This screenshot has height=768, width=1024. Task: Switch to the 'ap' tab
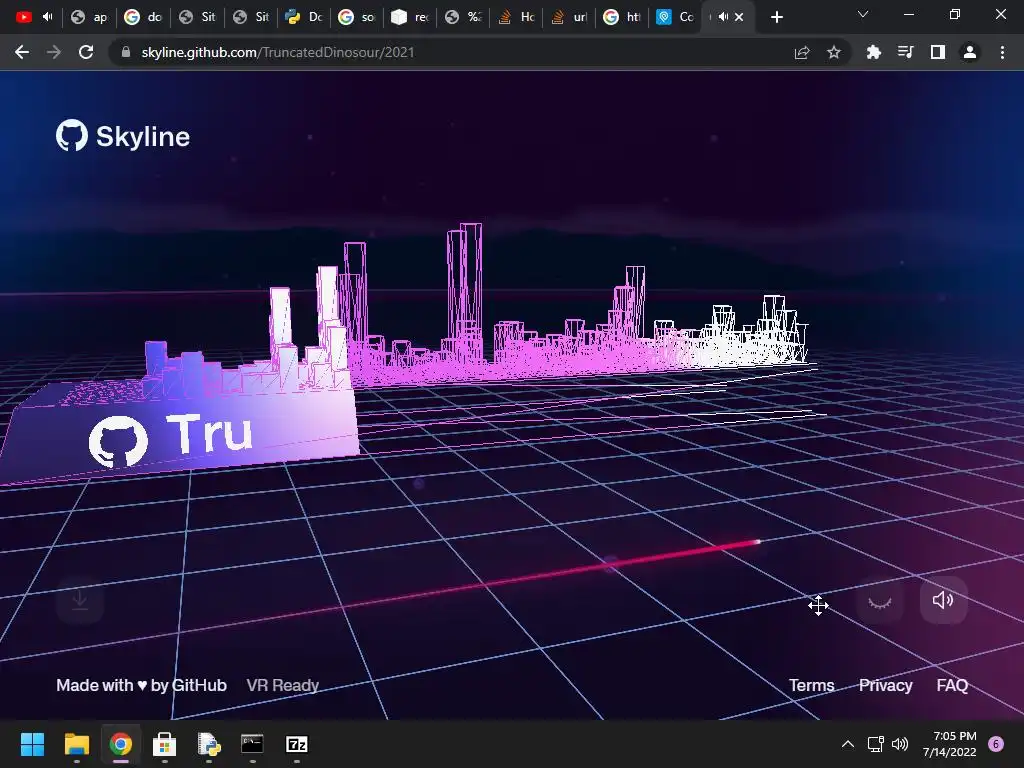[89, 17]
